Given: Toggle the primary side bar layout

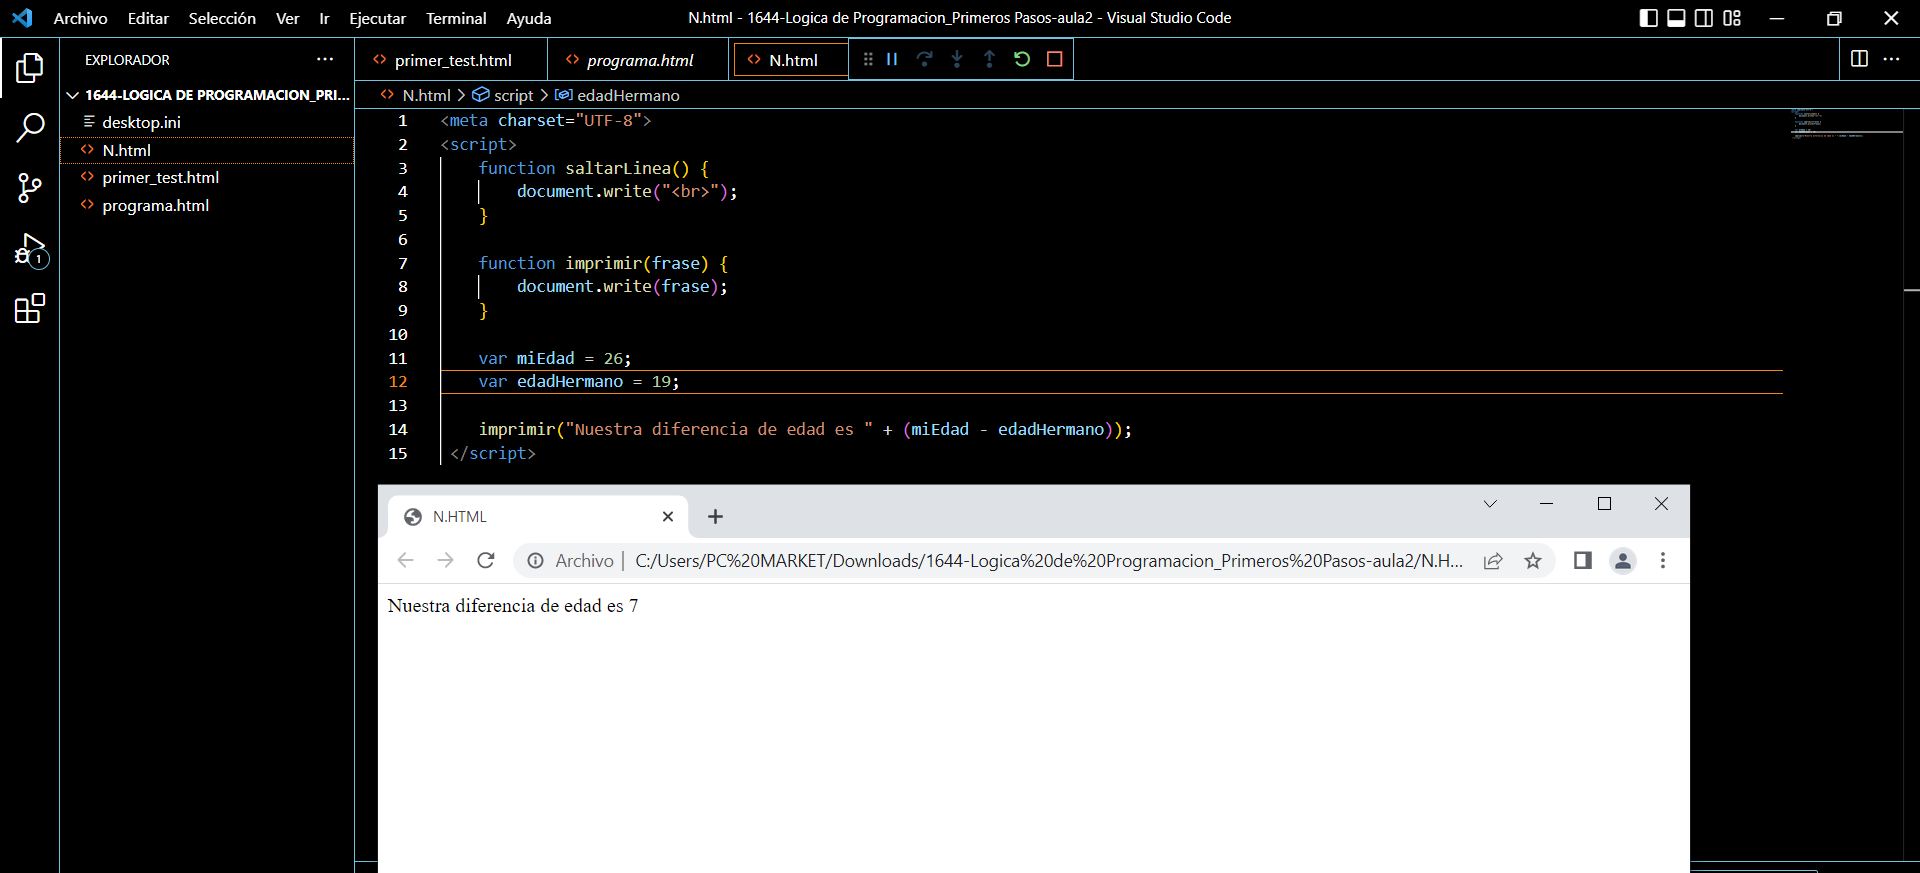Looking at the screenshot, I should pos(1649,18).
